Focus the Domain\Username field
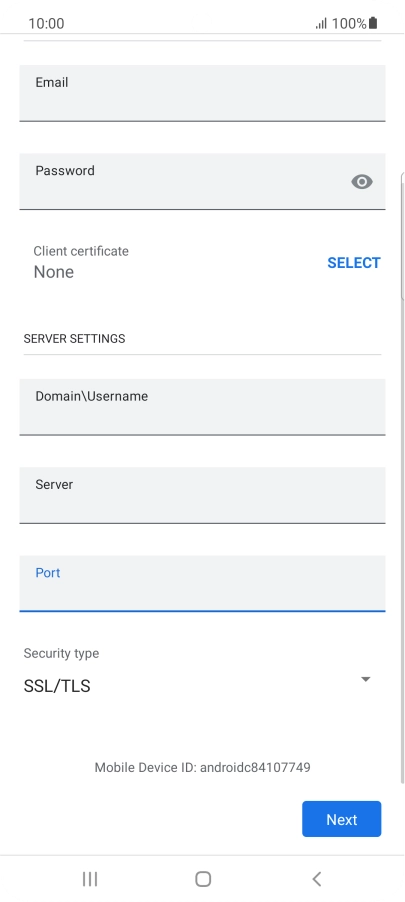Viewport: 405px width, 902px height. 202,407
